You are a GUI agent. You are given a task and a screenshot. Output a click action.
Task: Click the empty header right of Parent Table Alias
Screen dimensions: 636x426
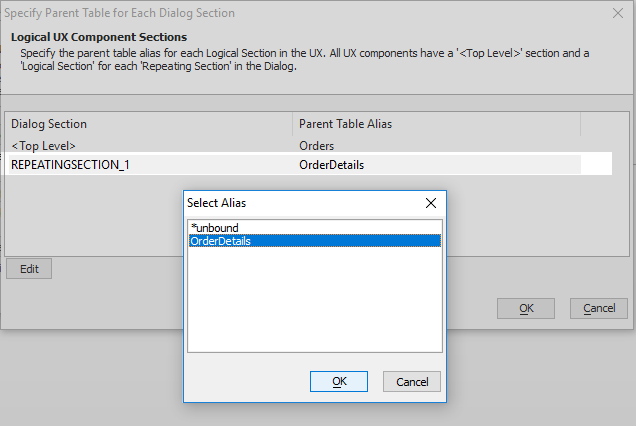click(604, 124)
